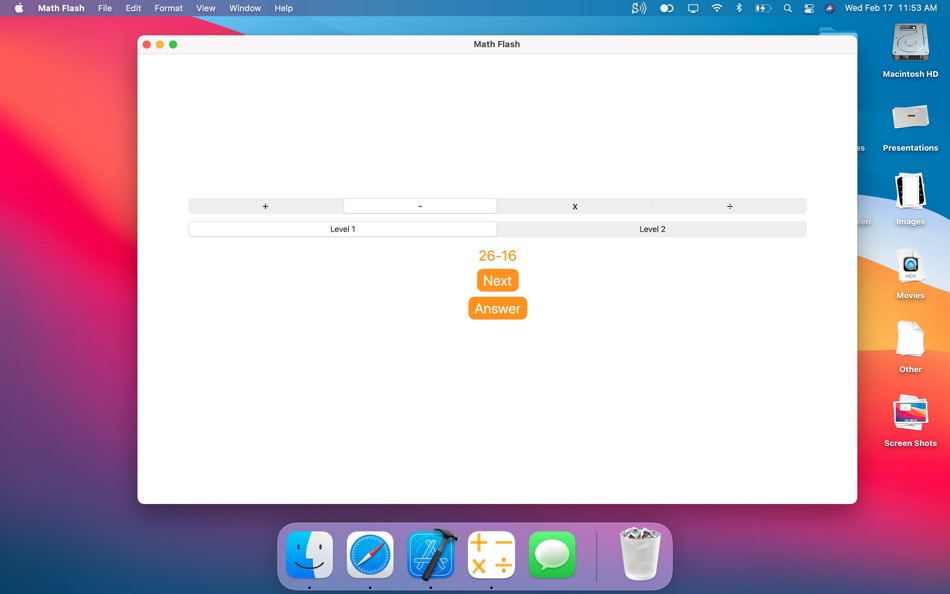Open the Help menu

click(x=284, y=8)
